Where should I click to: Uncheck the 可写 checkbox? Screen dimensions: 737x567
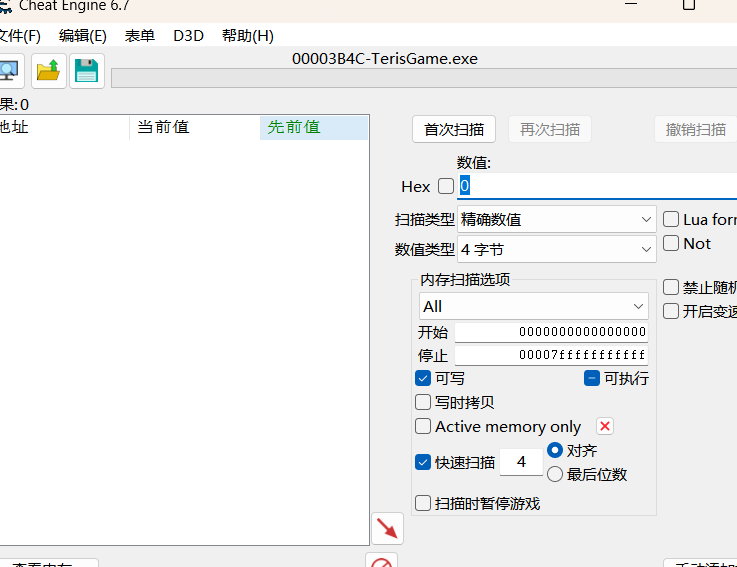[x=424, y=378]
